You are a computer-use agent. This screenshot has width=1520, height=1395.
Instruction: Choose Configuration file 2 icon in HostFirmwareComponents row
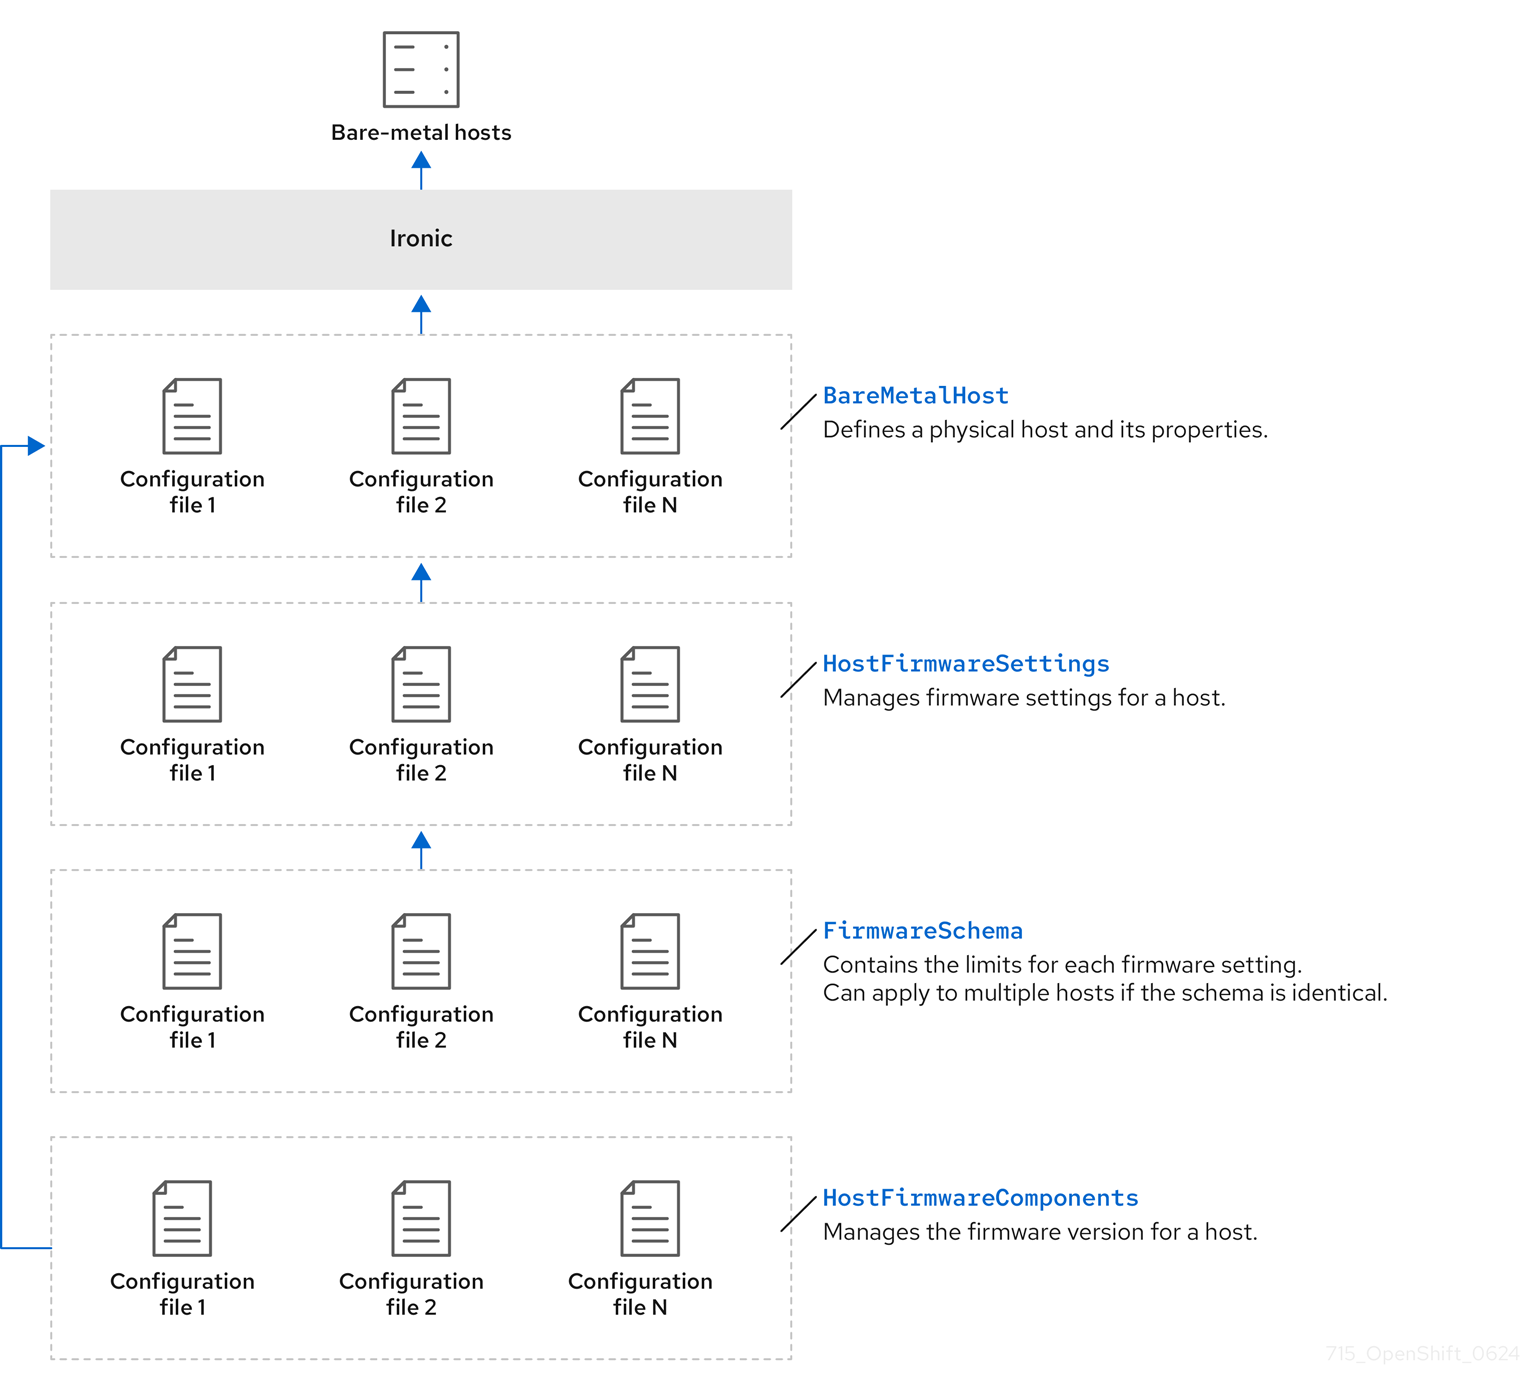coord(421,1218)
